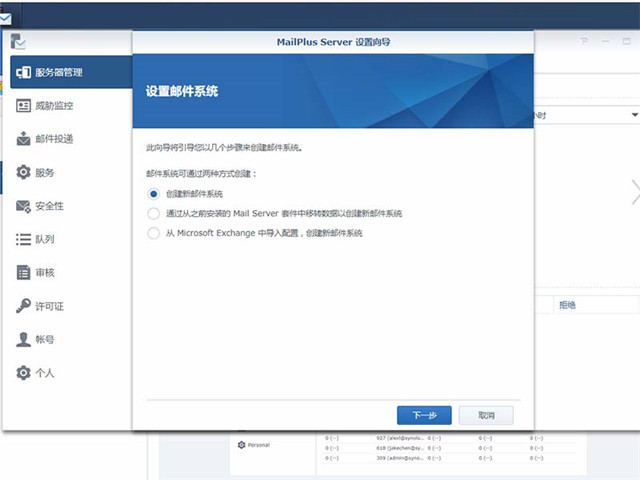
Task: Click the 618 (jakechen@sy... table cell
Action: click(x=400, y=448)
